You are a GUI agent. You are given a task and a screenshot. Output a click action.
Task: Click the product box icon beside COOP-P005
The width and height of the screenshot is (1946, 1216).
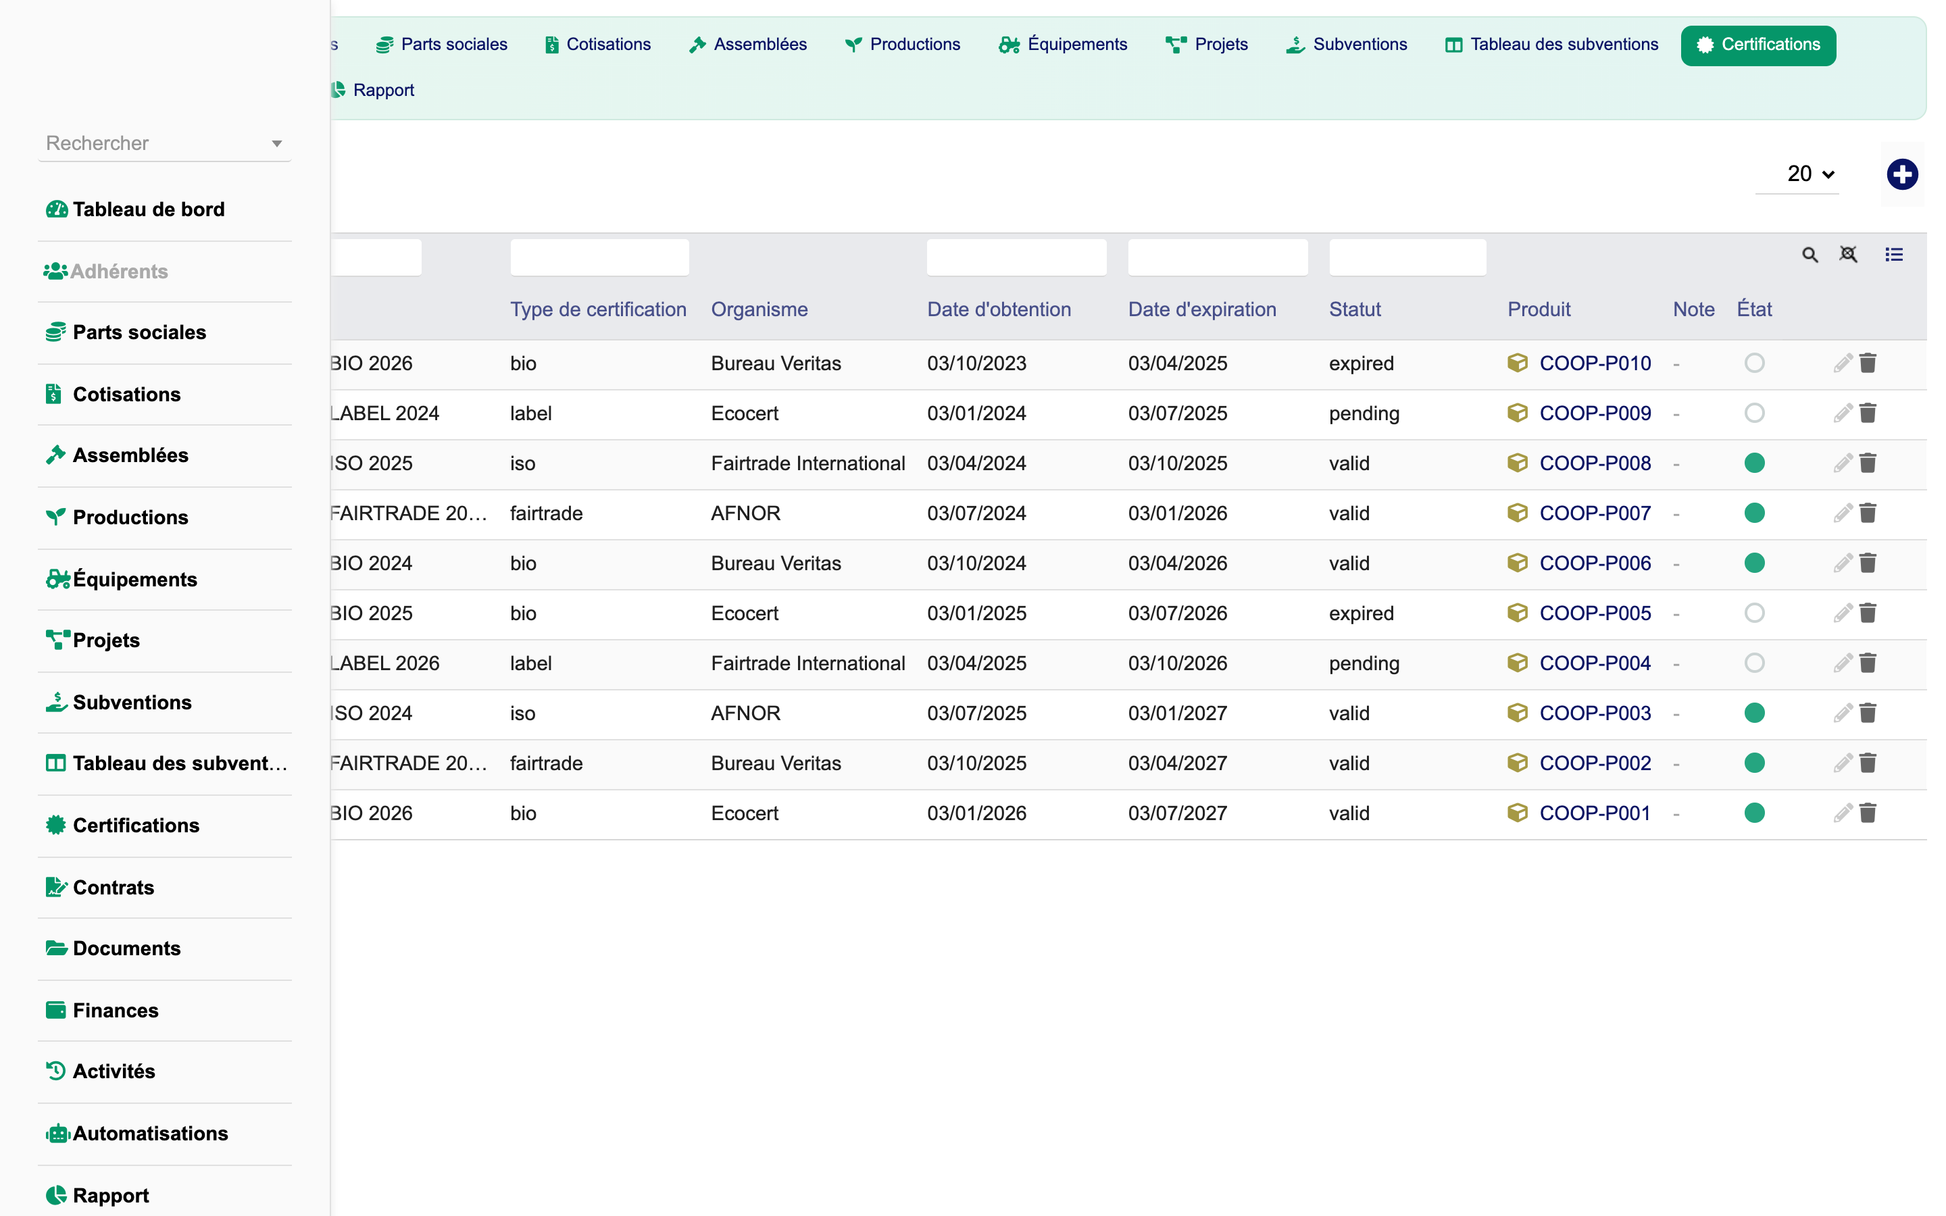tap(1517, 613)
